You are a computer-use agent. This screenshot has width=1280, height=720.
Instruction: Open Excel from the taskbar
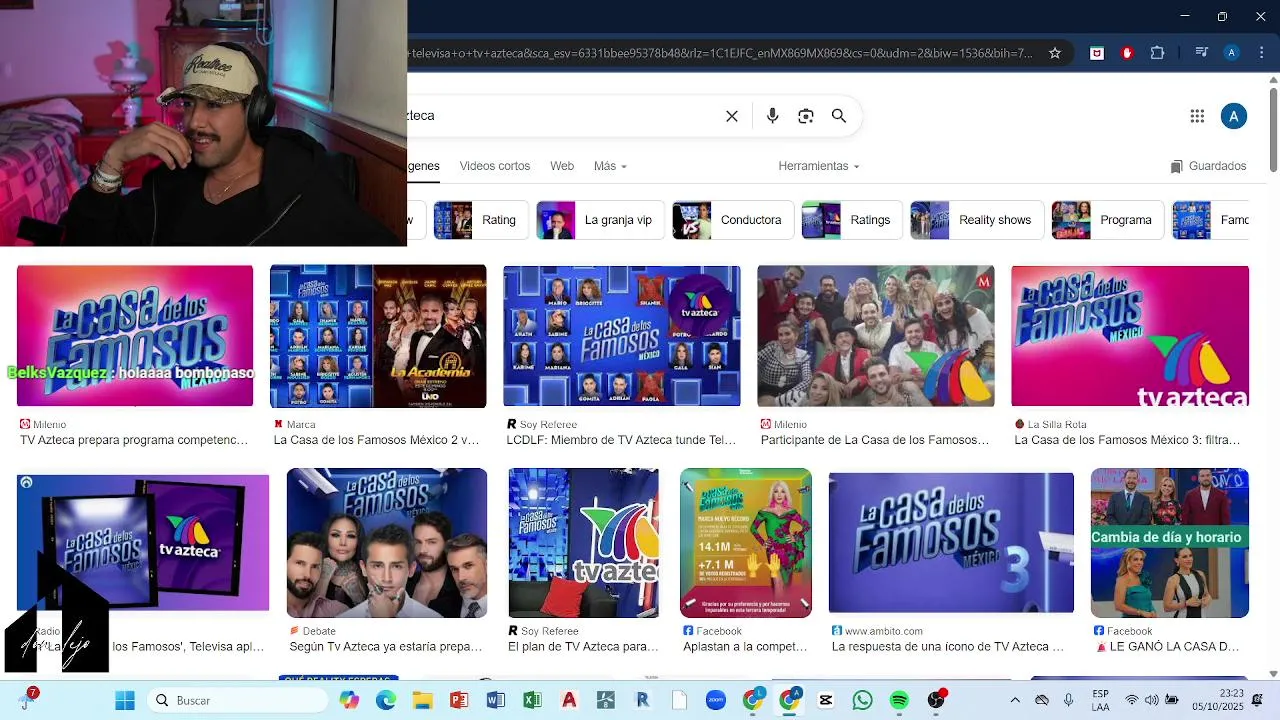point(532,700)
